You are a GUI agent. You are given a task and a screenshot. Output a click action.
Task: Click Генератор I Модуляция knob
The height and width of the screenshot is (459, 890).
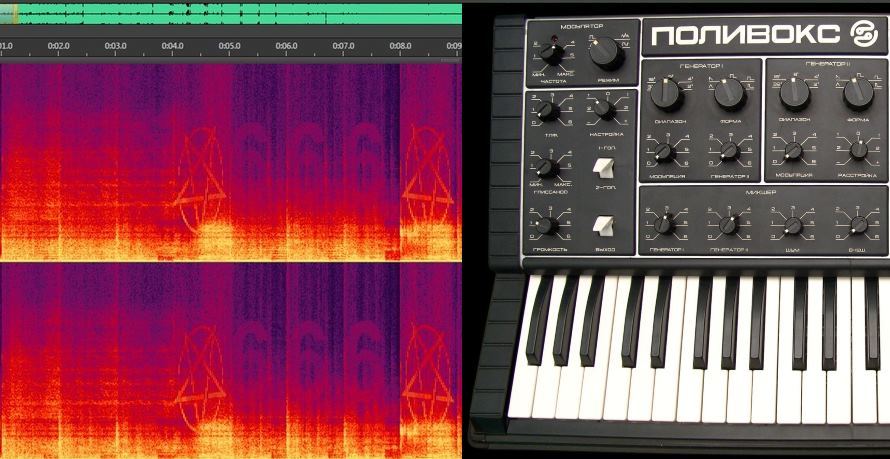point(665,152)
